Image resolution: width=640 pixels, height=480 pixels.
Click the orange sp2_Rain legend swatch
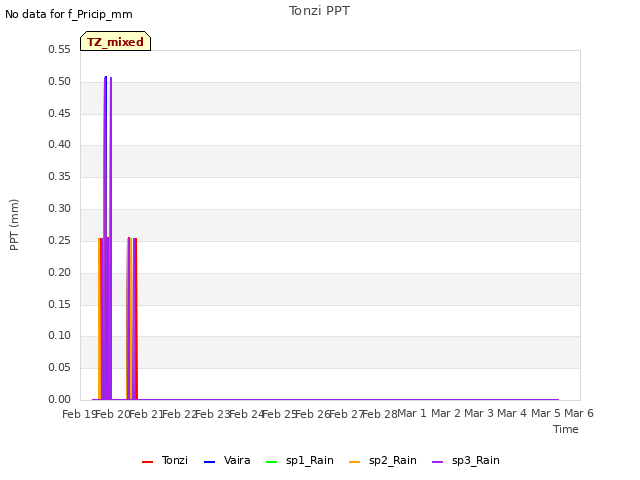[x=355, y=462]
